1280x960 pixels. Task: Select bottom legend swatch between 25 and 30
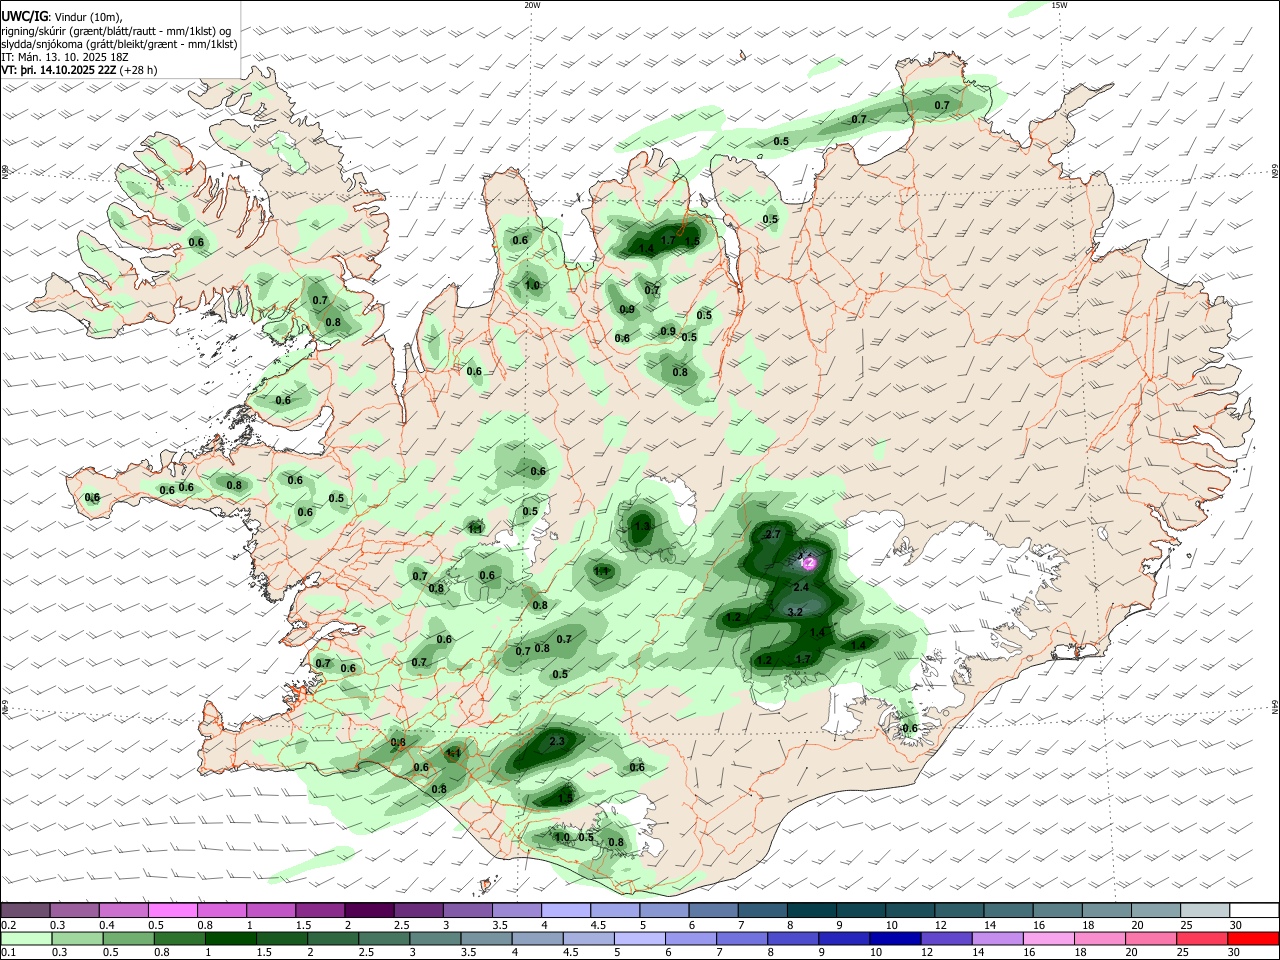tap(1202, 938)
